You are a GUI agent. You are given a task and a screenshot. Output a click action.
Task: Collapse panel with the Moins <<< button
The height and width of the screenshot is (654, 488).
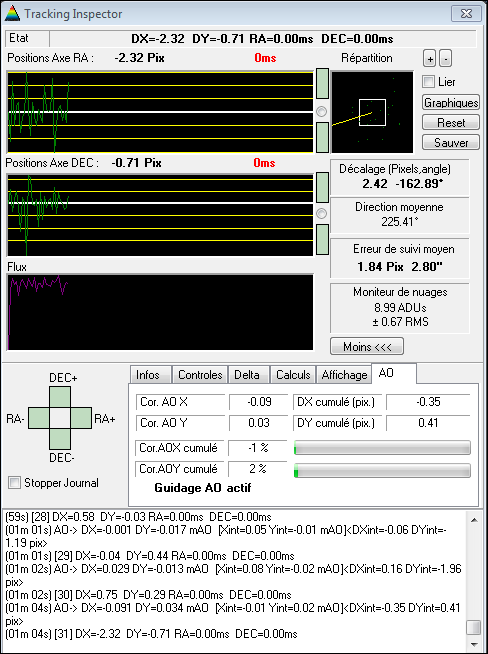coord(367,346)
